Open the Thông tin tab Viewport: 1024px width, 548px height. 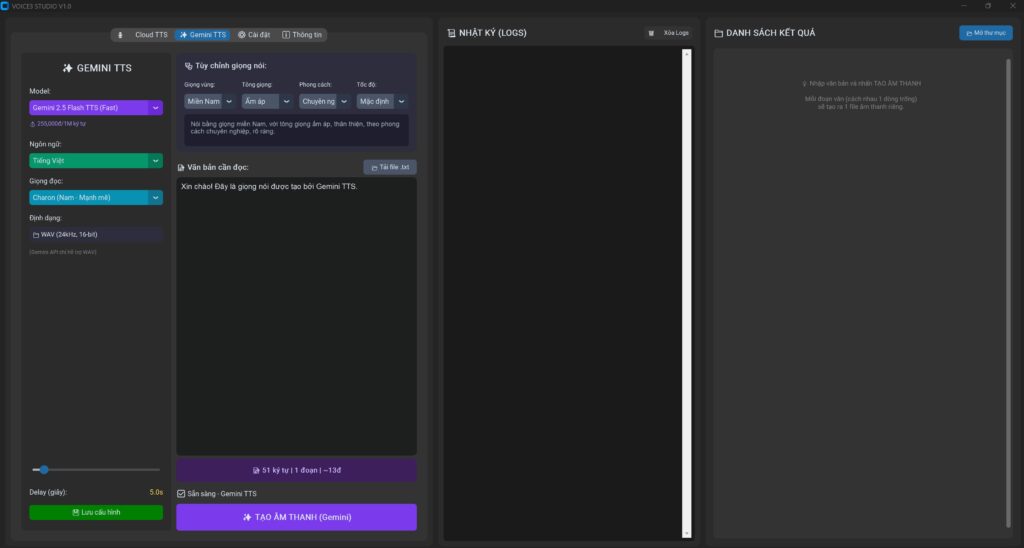point(302,35)
